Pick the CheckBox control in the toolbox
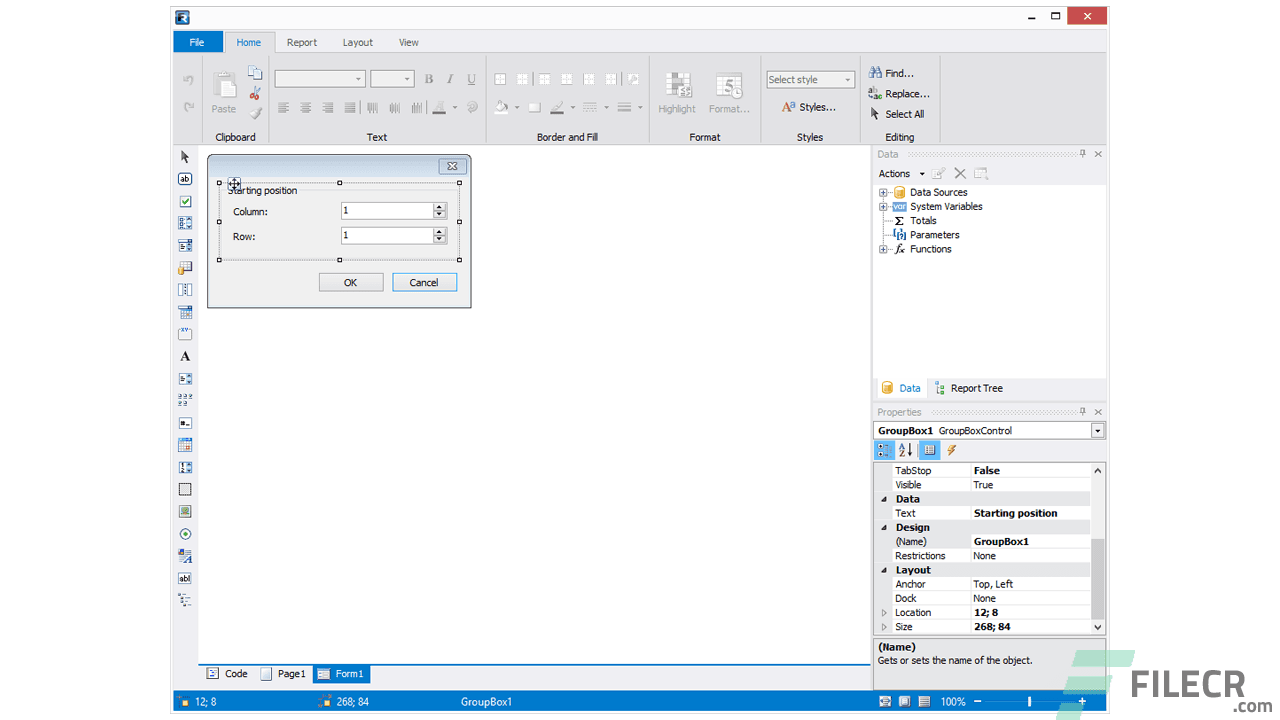 pos(185,201)
